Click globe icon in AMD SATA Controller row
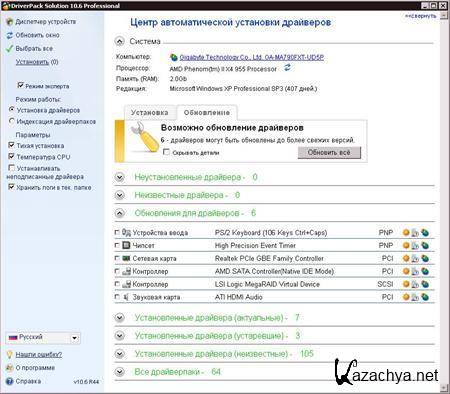The image size is (450, 394). tap(425, 271)
